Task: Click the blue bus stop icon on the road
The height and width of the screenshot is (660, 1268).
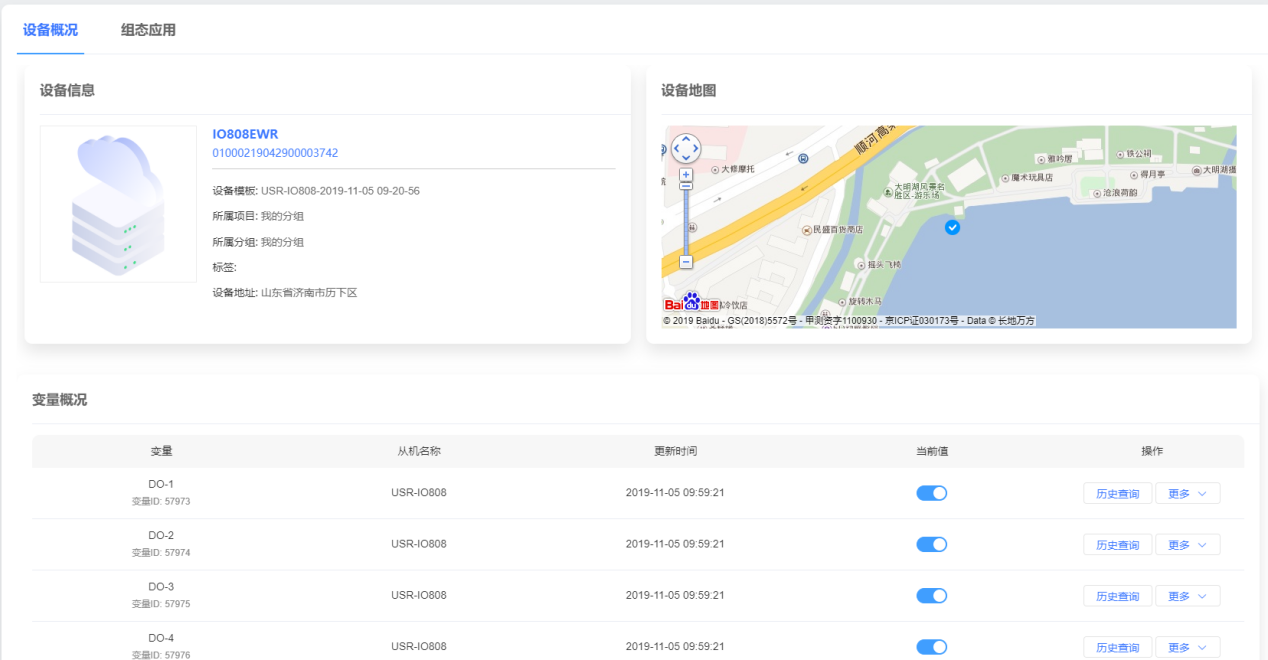Action: coord(803,157)
